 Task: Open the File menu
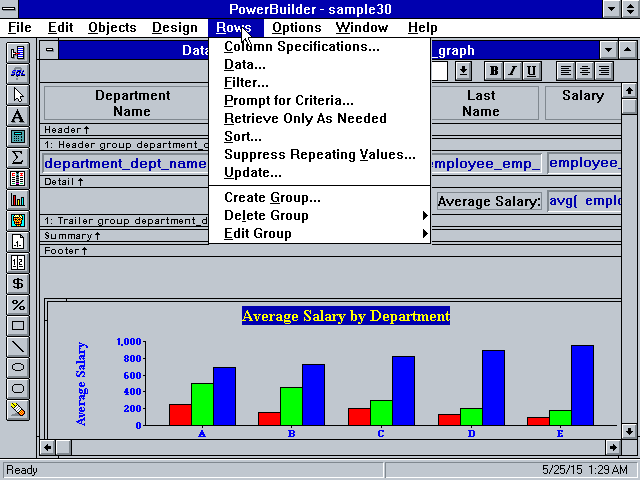20,28
